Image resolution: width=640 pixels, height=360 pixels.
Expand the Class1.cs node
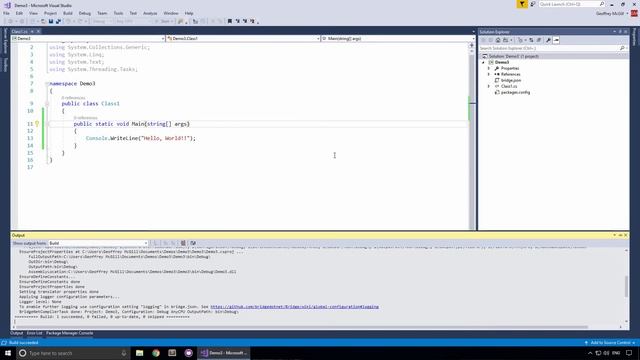(489, 87)
